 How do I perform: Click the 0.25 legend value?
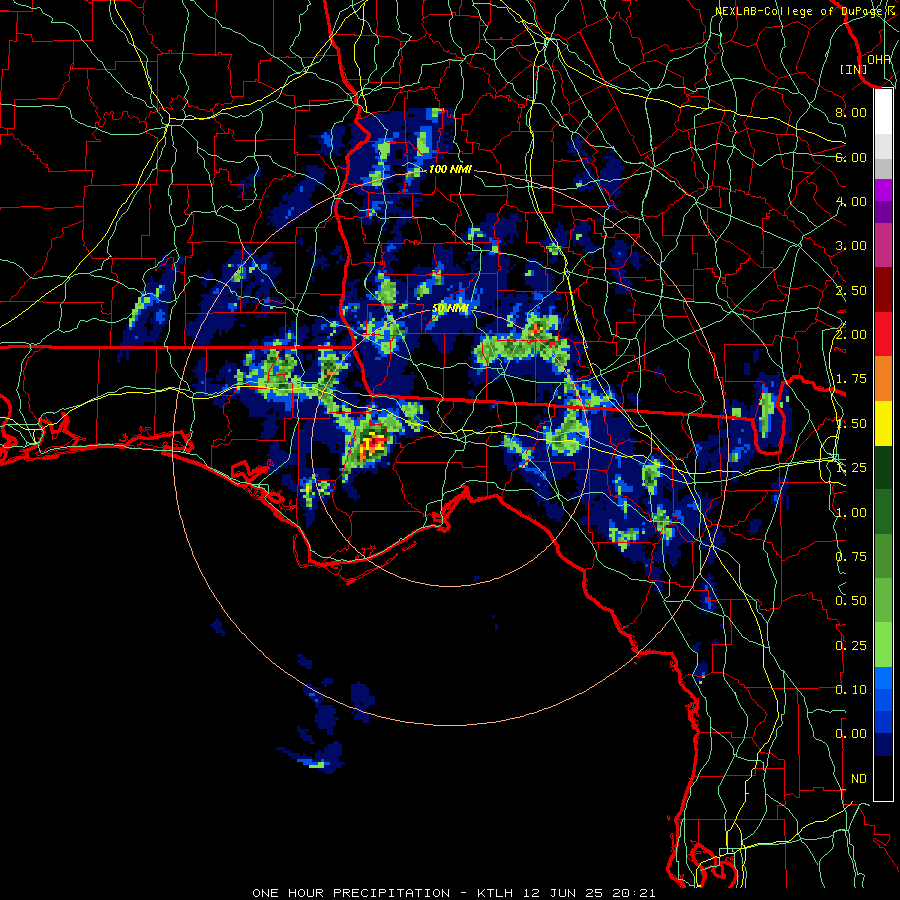851,646
